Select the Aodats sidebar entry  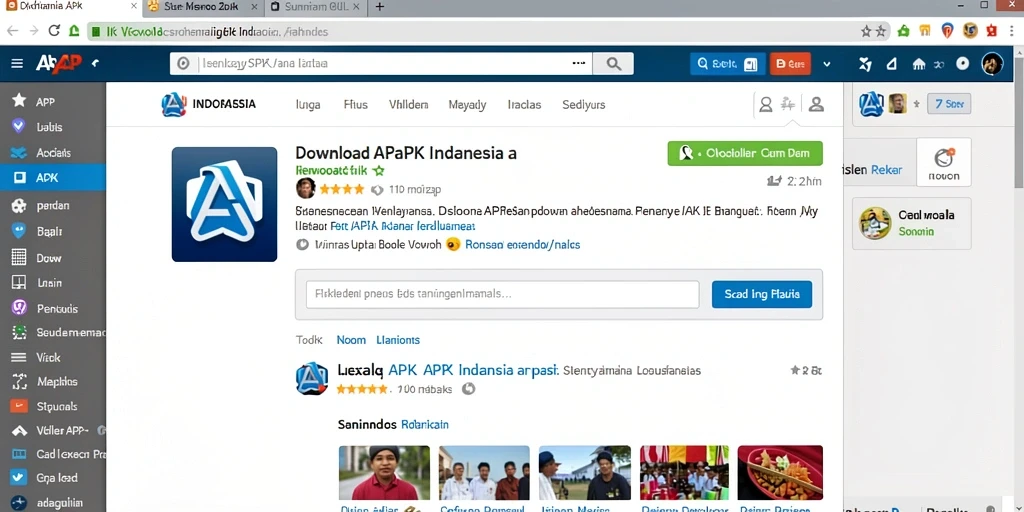(x=52, y=152)
